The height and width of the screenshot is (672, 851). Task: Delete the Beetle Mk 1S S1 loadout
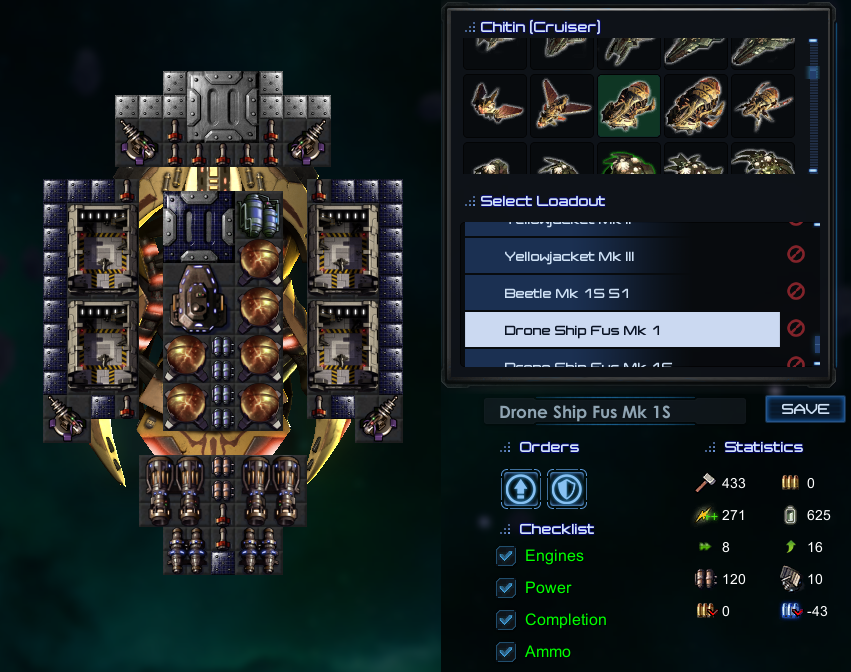(x=796, y=291)
